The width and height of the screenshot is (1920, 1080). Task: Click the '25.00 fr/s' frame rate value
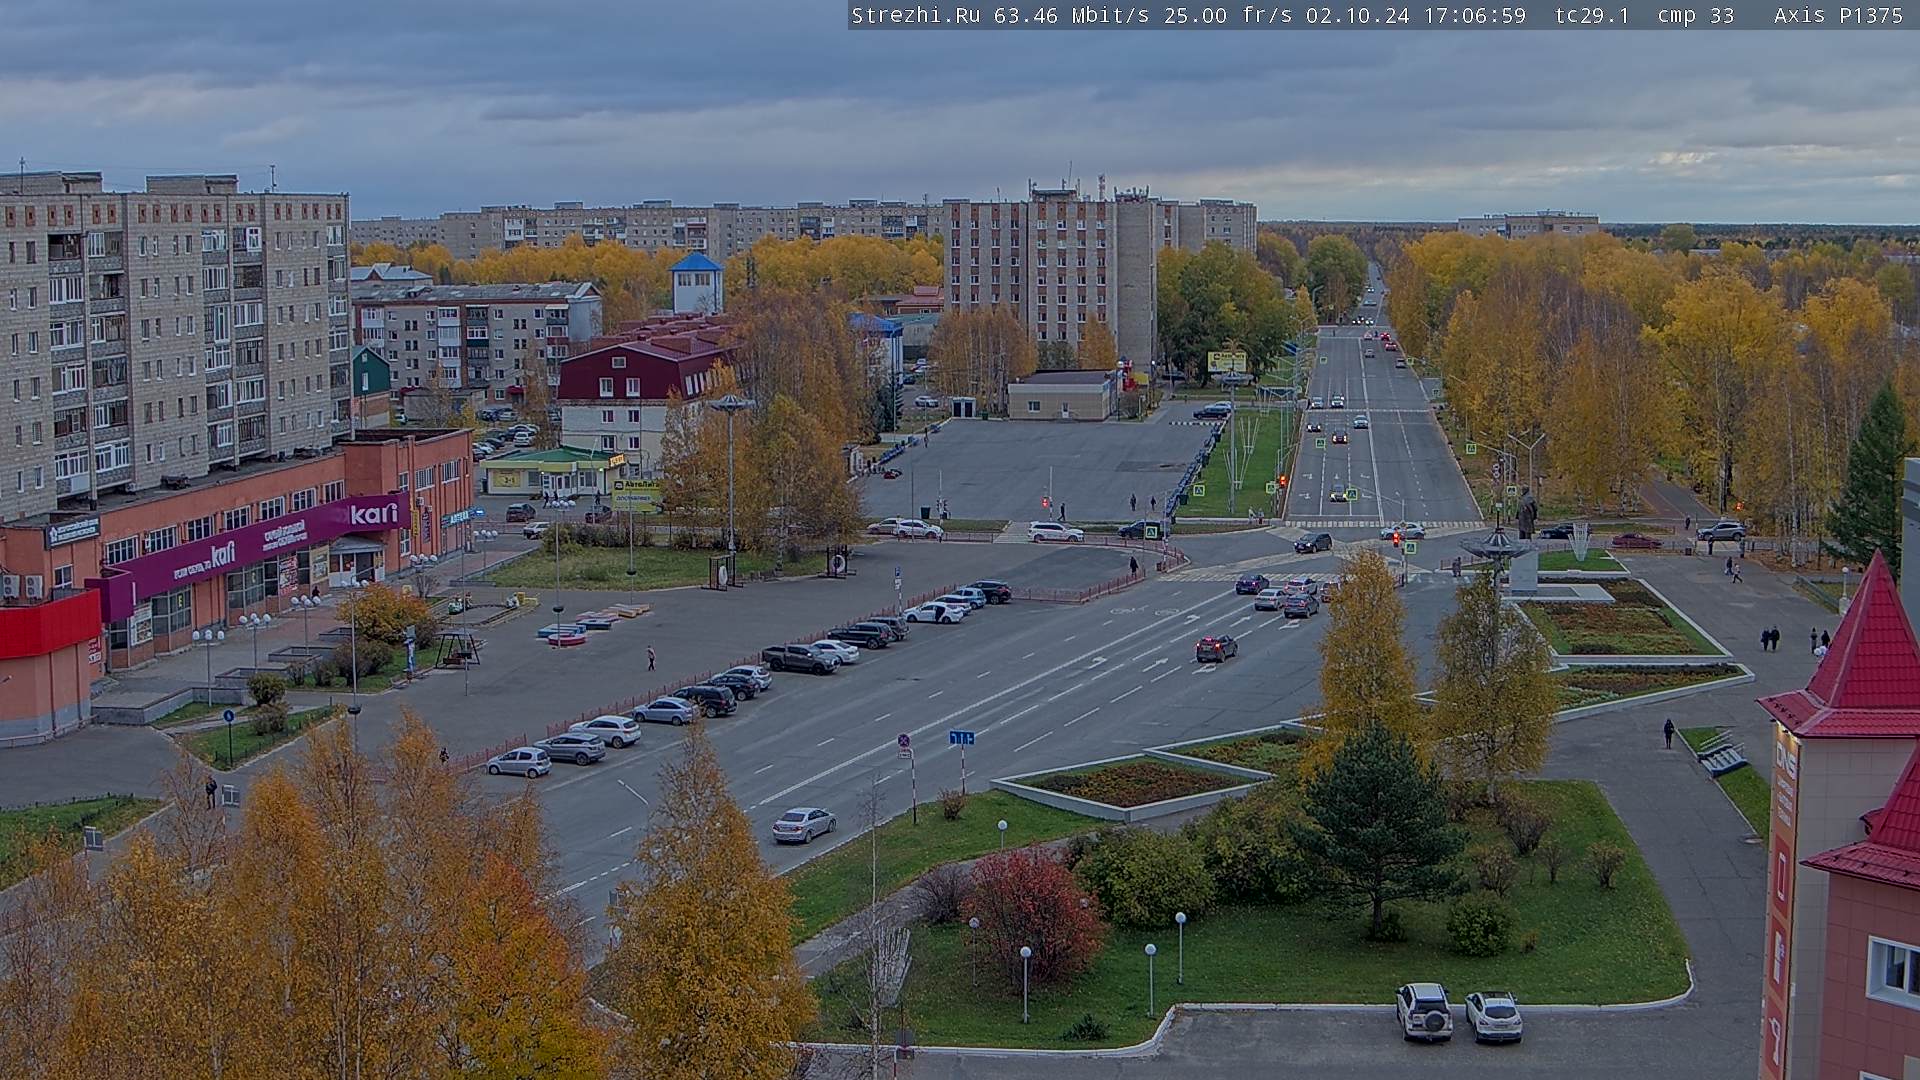coord(1228,15)
